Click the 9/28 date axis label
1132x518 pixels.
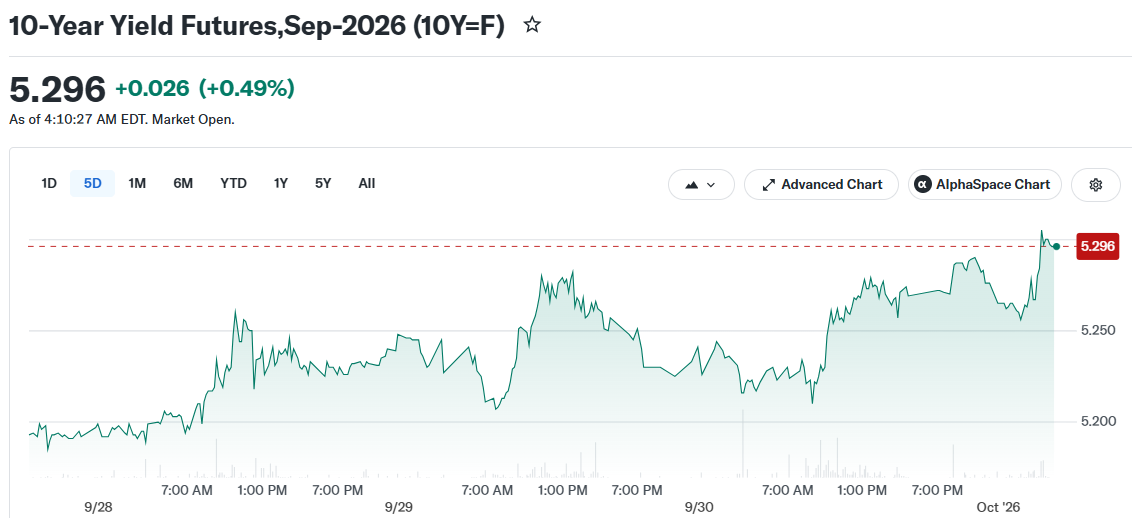(x=98, y=508)
